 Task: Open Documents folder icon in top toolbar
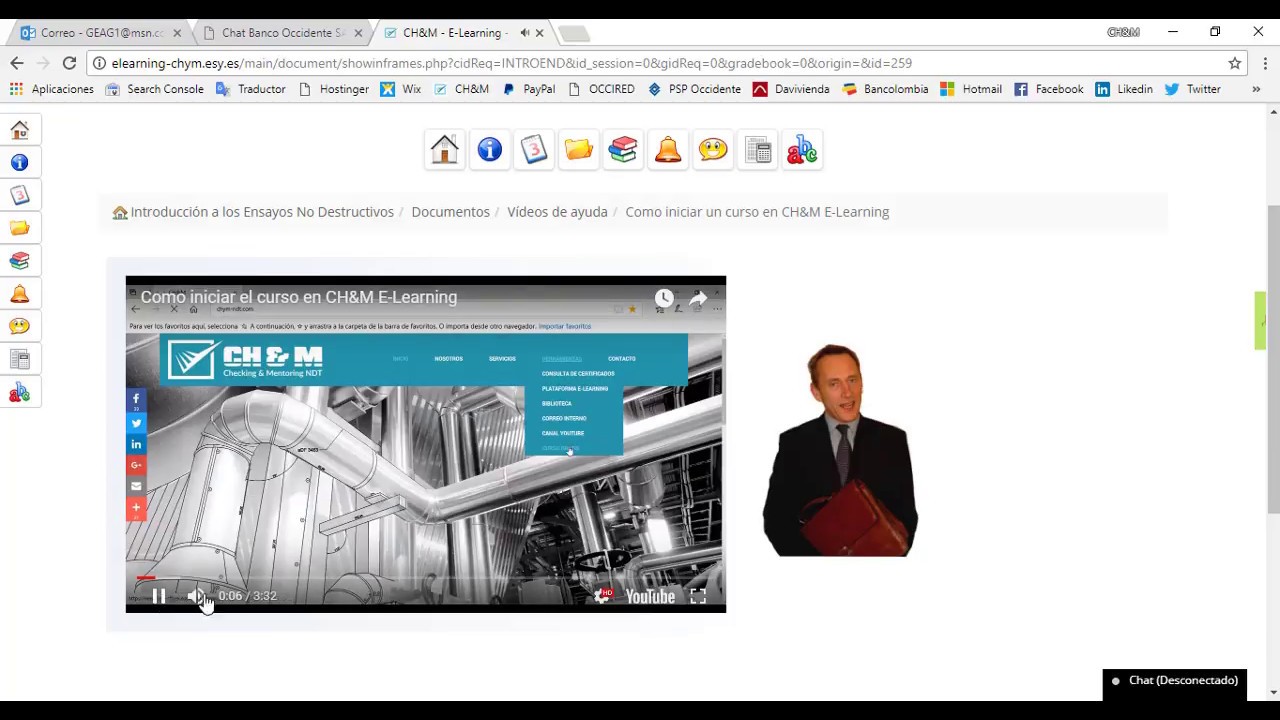pos(579,150)
